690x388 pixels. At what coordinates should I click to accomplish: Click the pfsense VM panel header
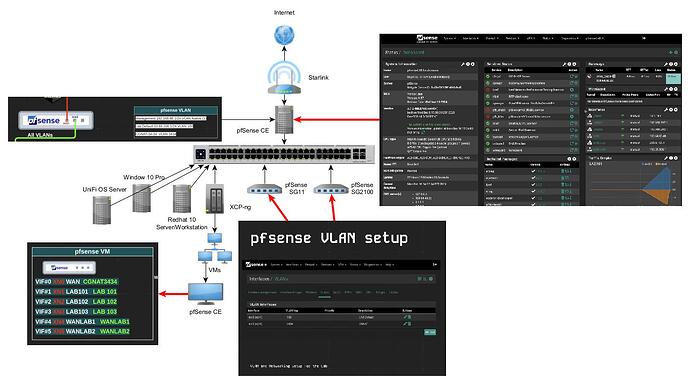click(x=92, y=252)
